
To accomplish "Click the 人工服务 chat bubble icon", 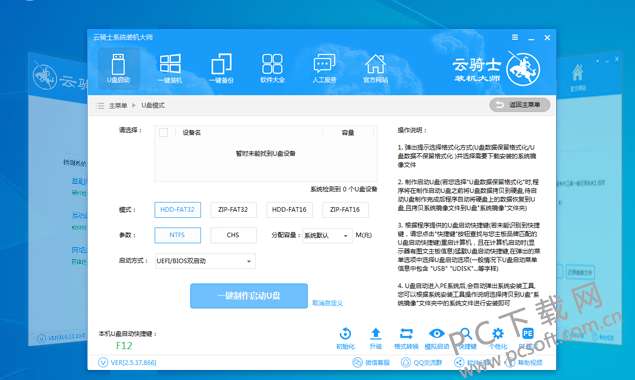I will coord(324,68).
